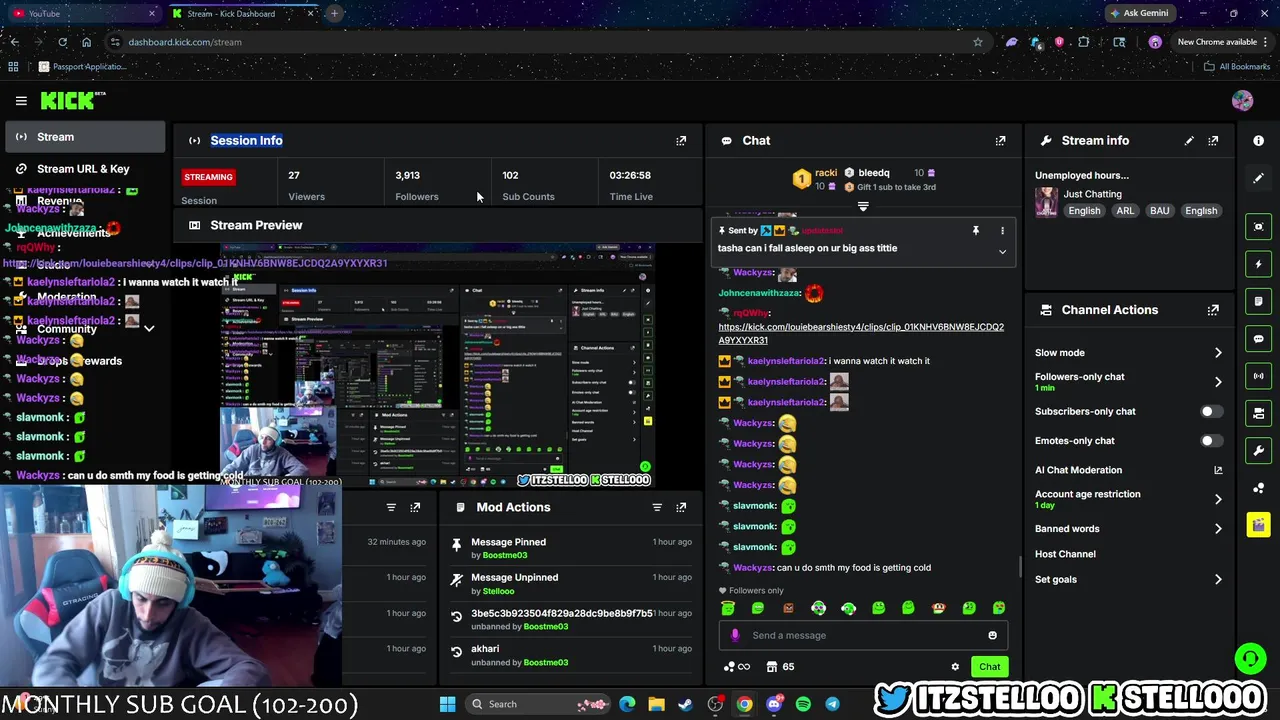Click the info icon in right sidebar
The image size is (1280, 720).
pos(1259,141)
